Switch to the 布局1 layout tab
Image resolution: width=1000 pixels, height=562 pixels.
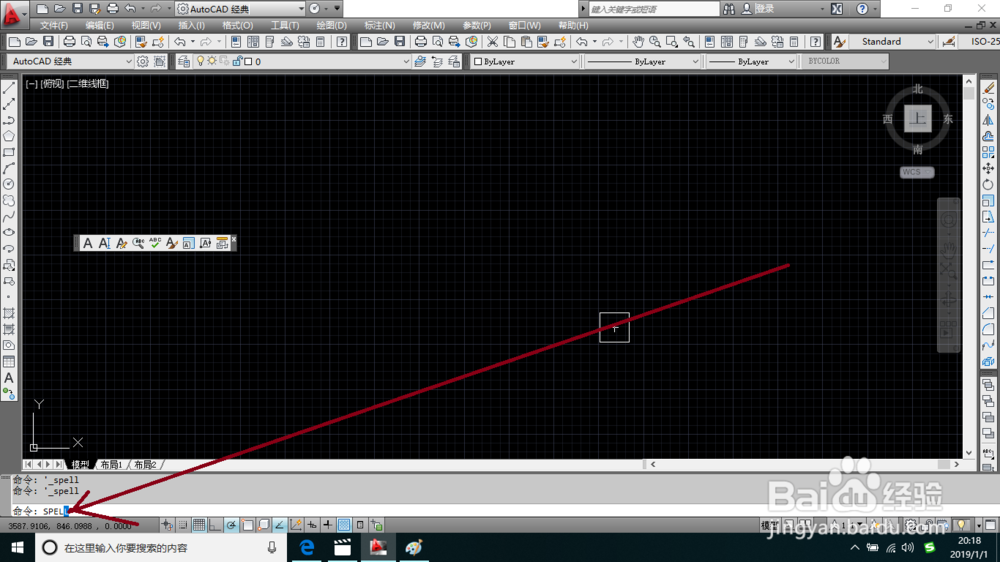pos(111,464)
